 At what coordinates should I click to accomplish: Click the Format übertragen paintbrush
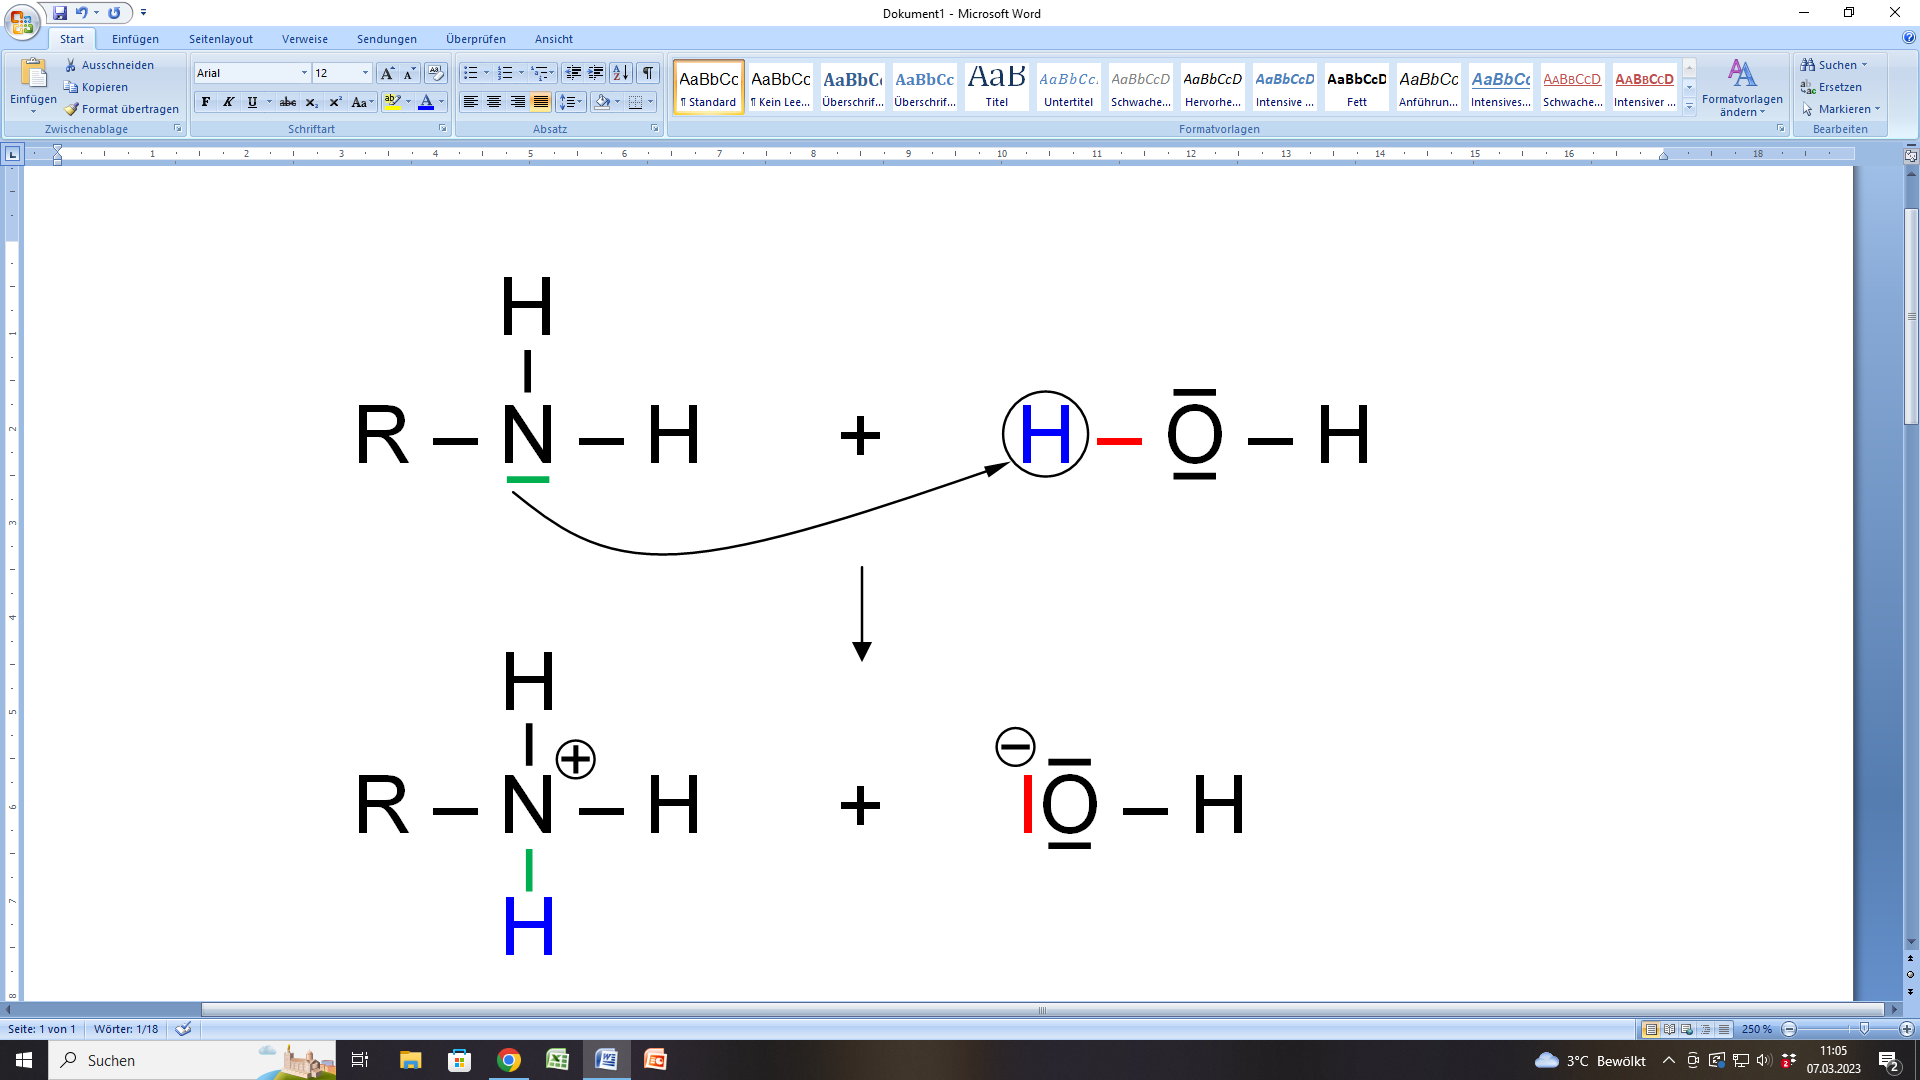point(72,109)
